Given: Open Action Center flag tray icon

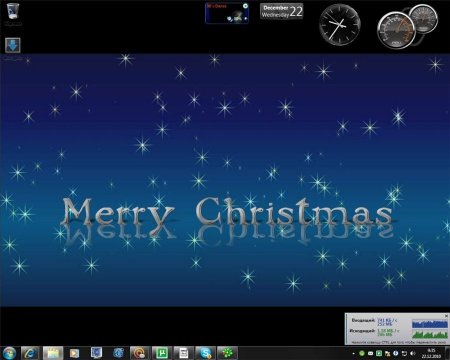Looking at the screenshot, I should click(387, 353).
